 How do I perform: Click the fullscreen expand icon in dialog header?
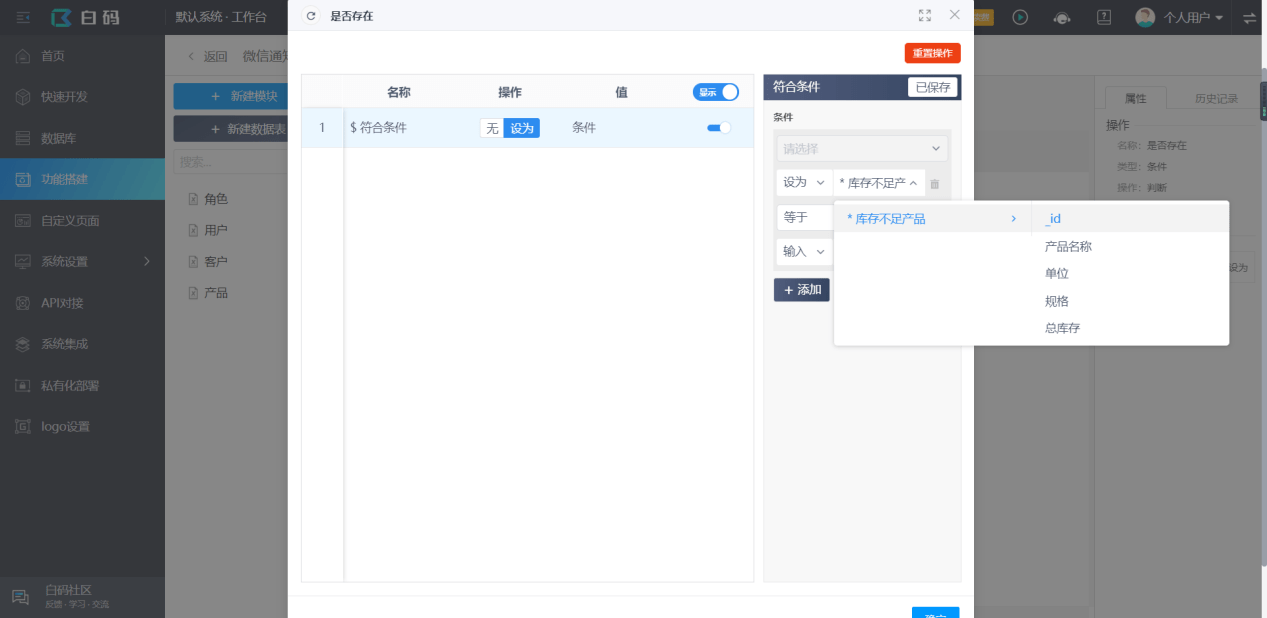pyautogui.click(x=925, y=15)
